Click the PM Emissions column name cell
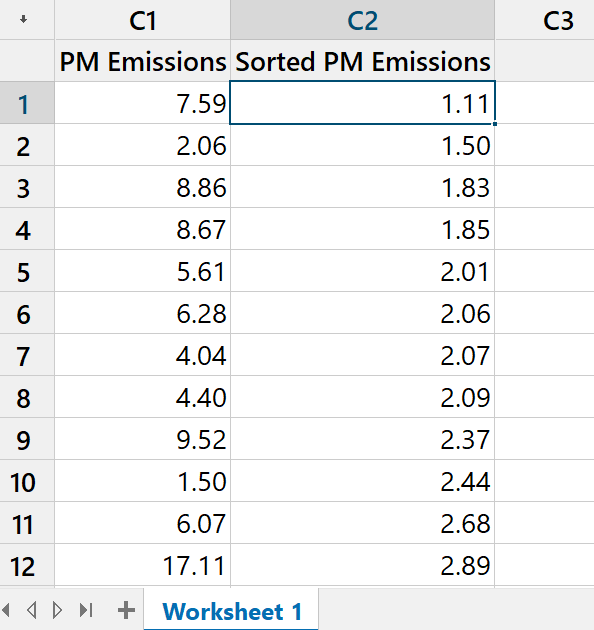Screen dimensions: 594x630 tap(143, 61)
